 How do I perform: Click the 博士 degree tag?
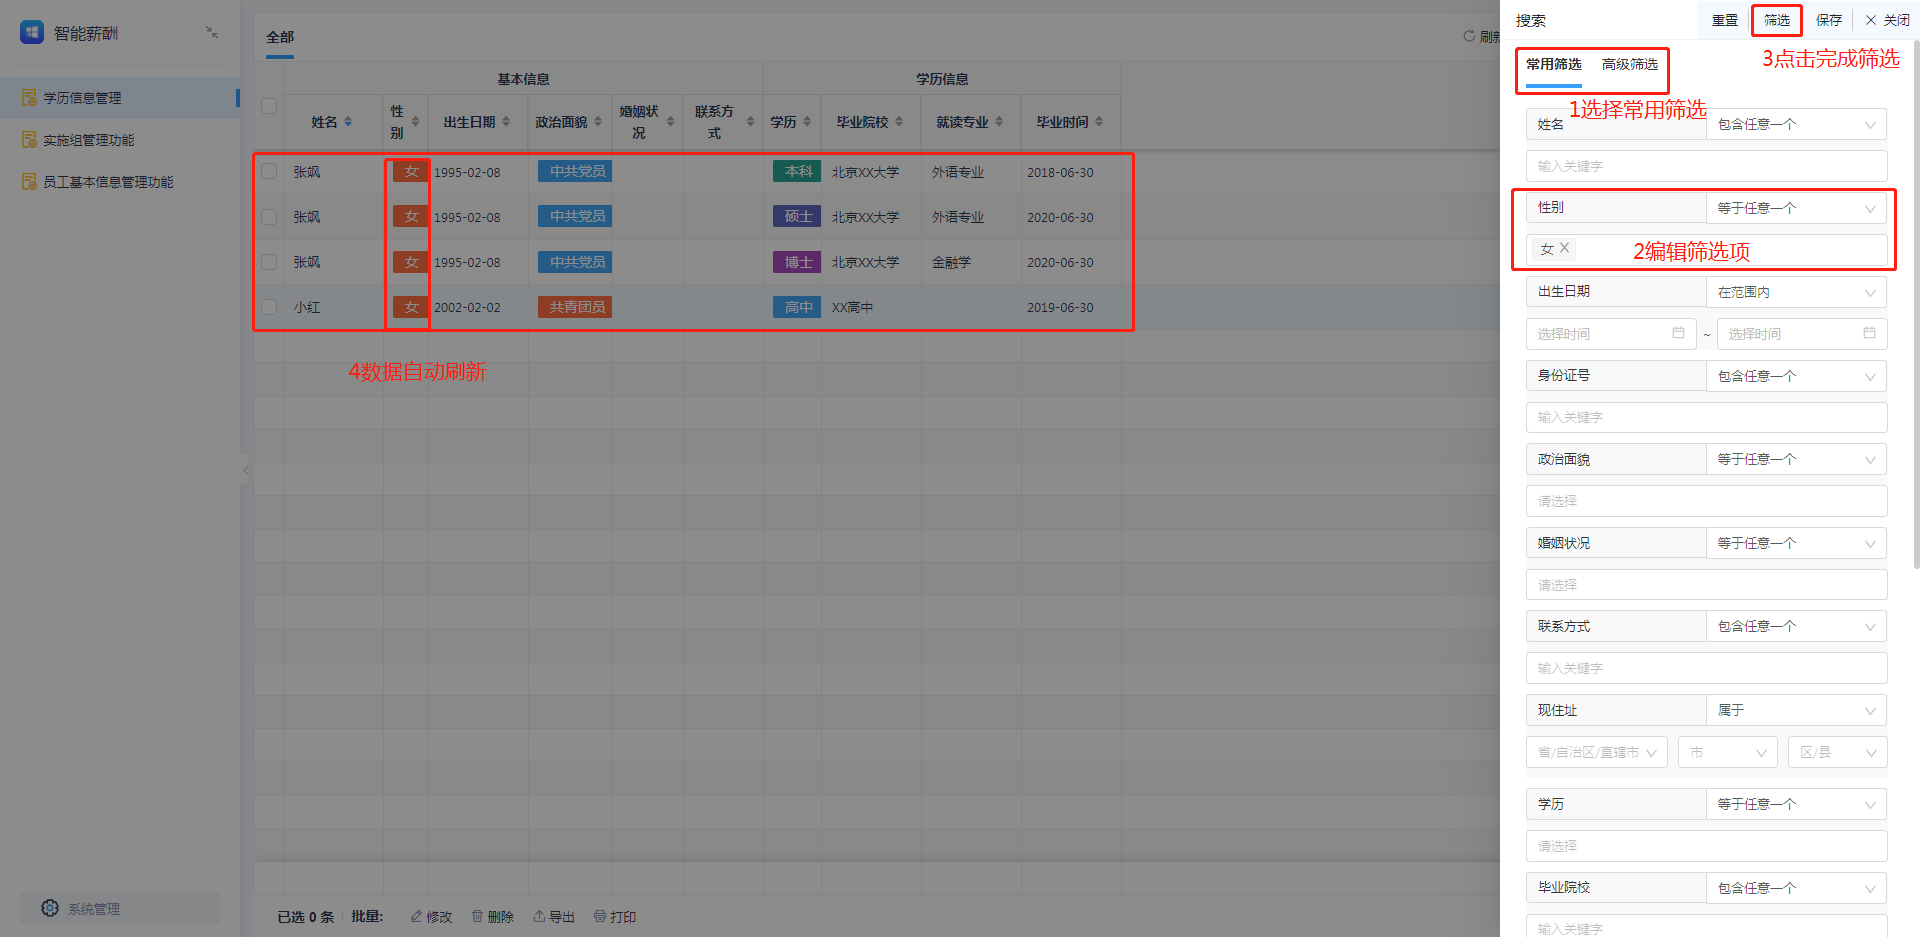pyautogui.click(x=797, y=262)
